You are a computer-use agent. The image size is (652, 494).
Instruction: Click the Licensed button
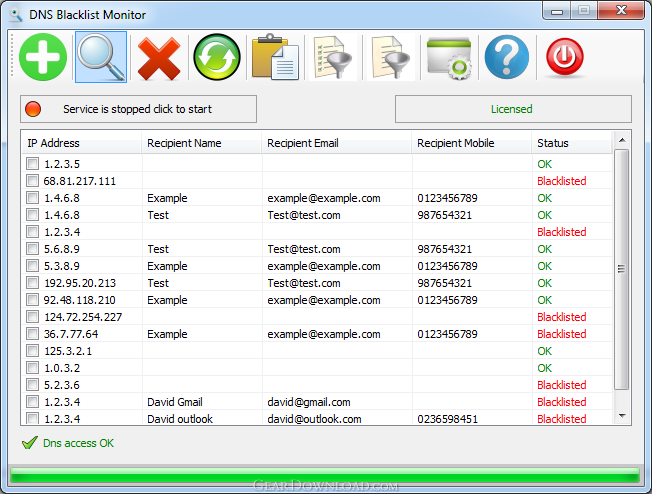click(x=513, y=109)
